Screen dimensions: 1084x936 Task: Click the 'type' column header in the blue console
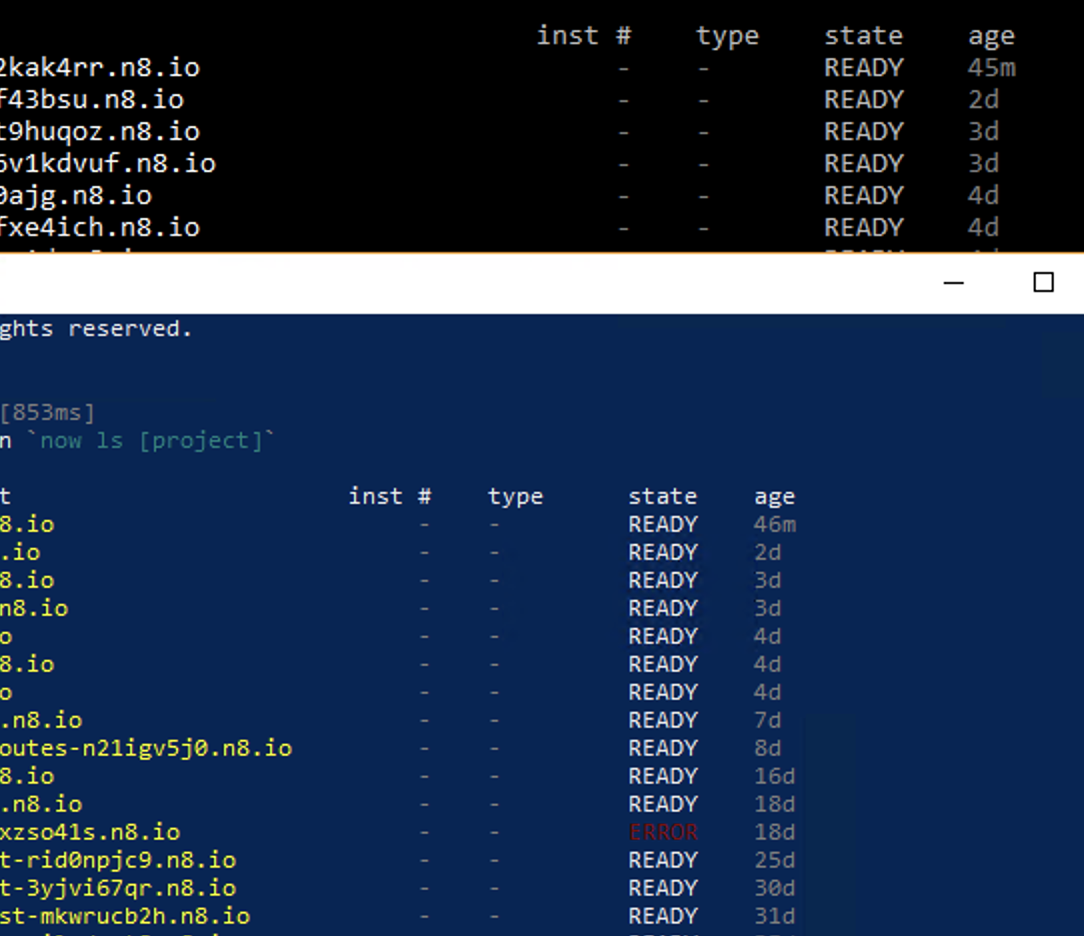point(515,495)
